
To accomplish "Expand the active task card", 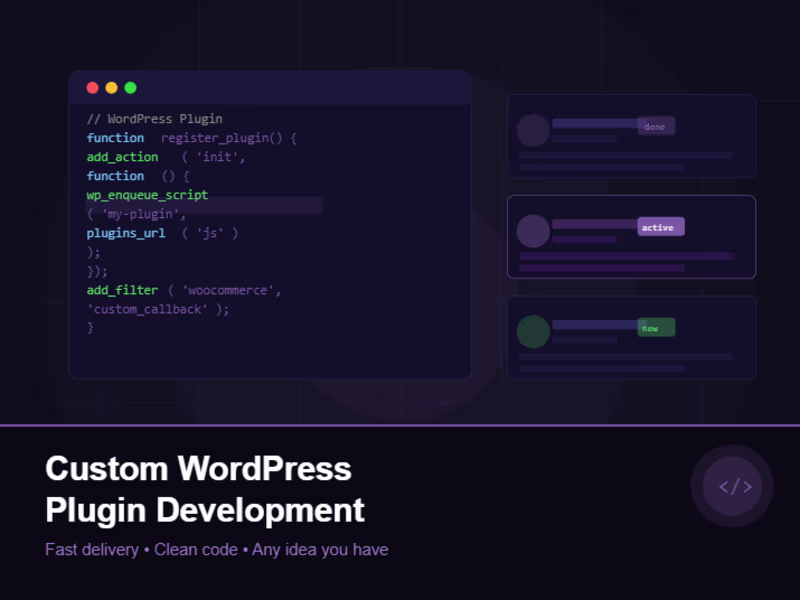I will click(x=631, y=237).
